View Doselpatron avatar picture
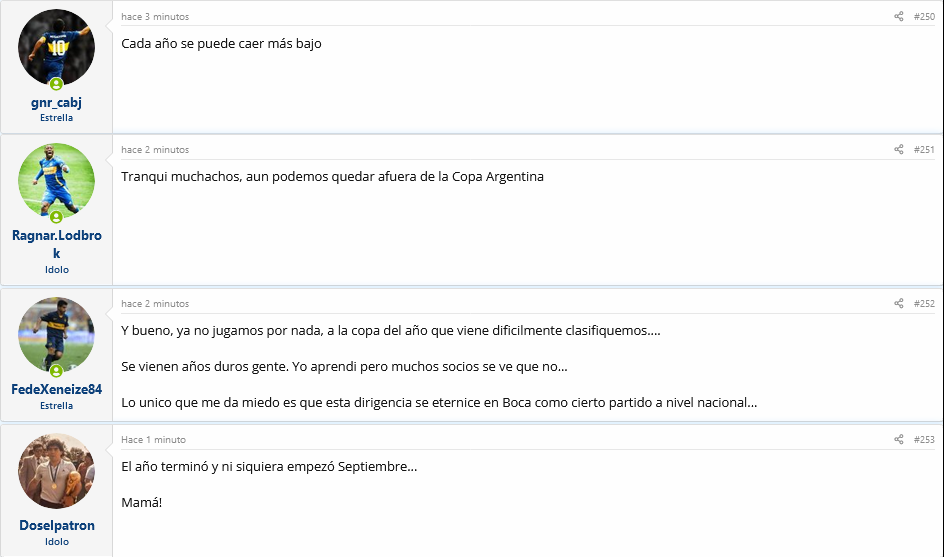944x557 pixels. point(57,471)
